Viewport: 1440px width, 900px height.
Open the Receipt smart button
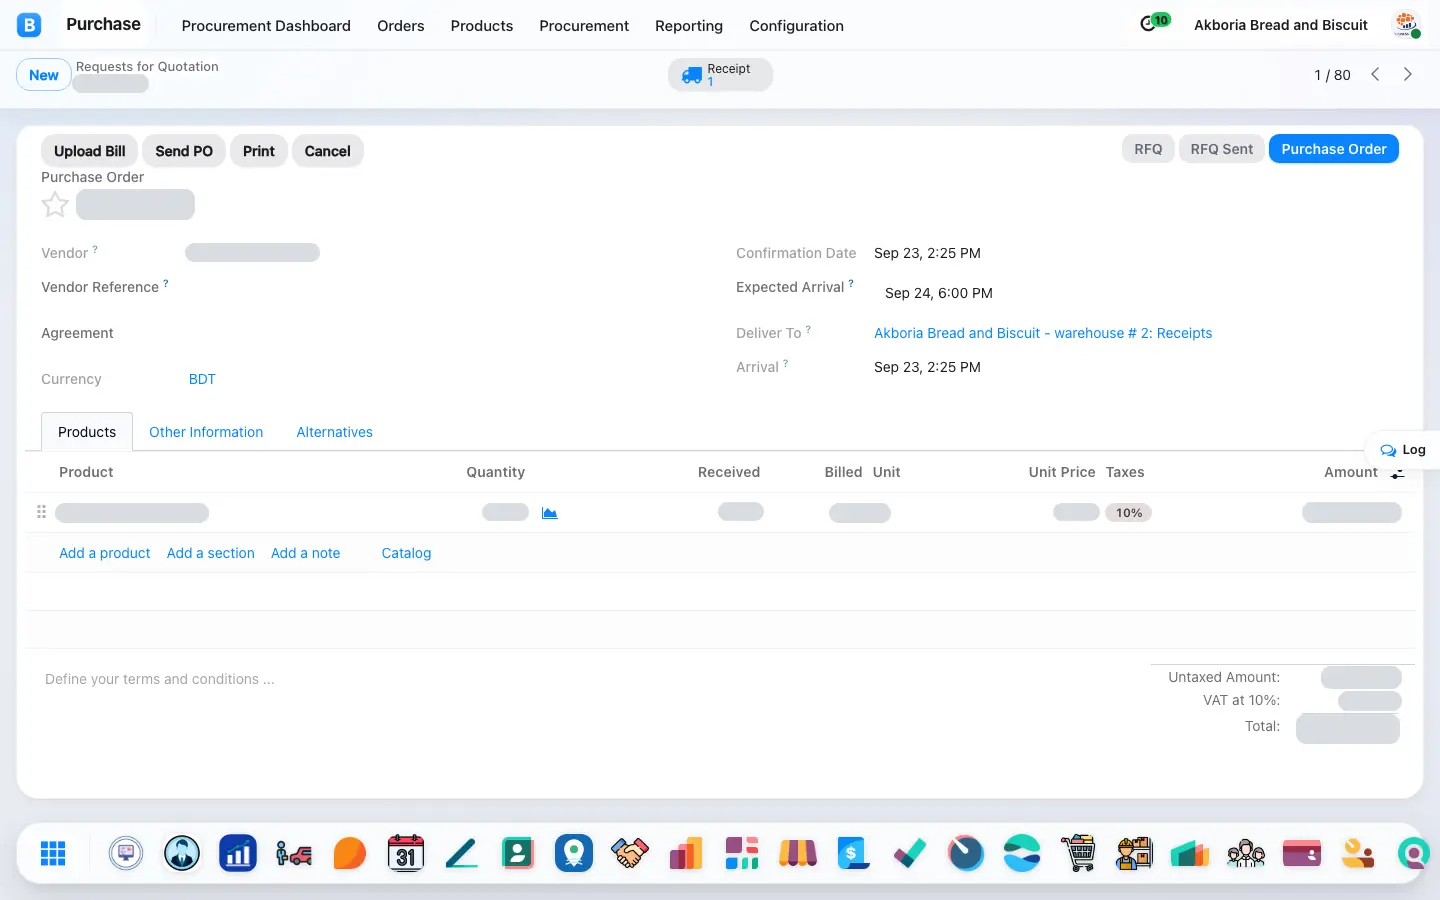click(720, 75)
